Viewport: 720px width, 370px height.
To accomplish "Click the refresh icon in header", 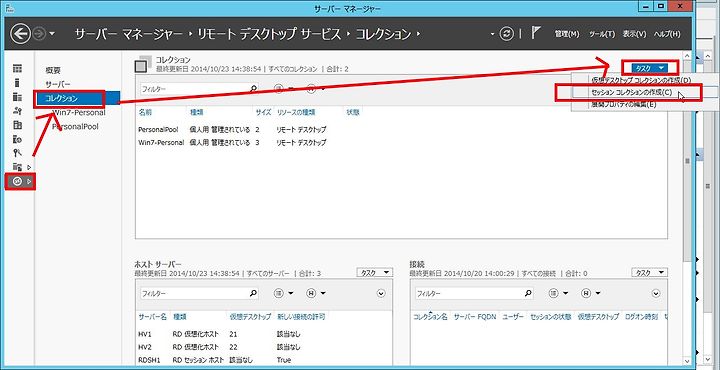I will tap(506, 34).
